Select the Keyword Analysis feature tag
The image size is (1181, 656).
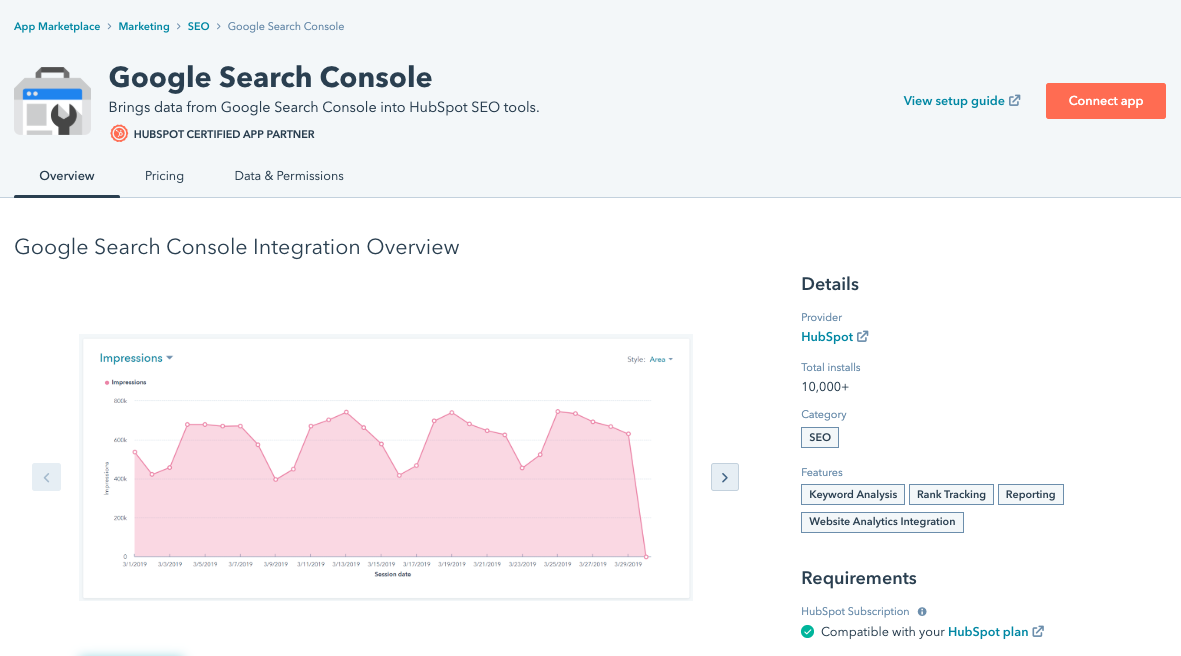pos(853,495)
